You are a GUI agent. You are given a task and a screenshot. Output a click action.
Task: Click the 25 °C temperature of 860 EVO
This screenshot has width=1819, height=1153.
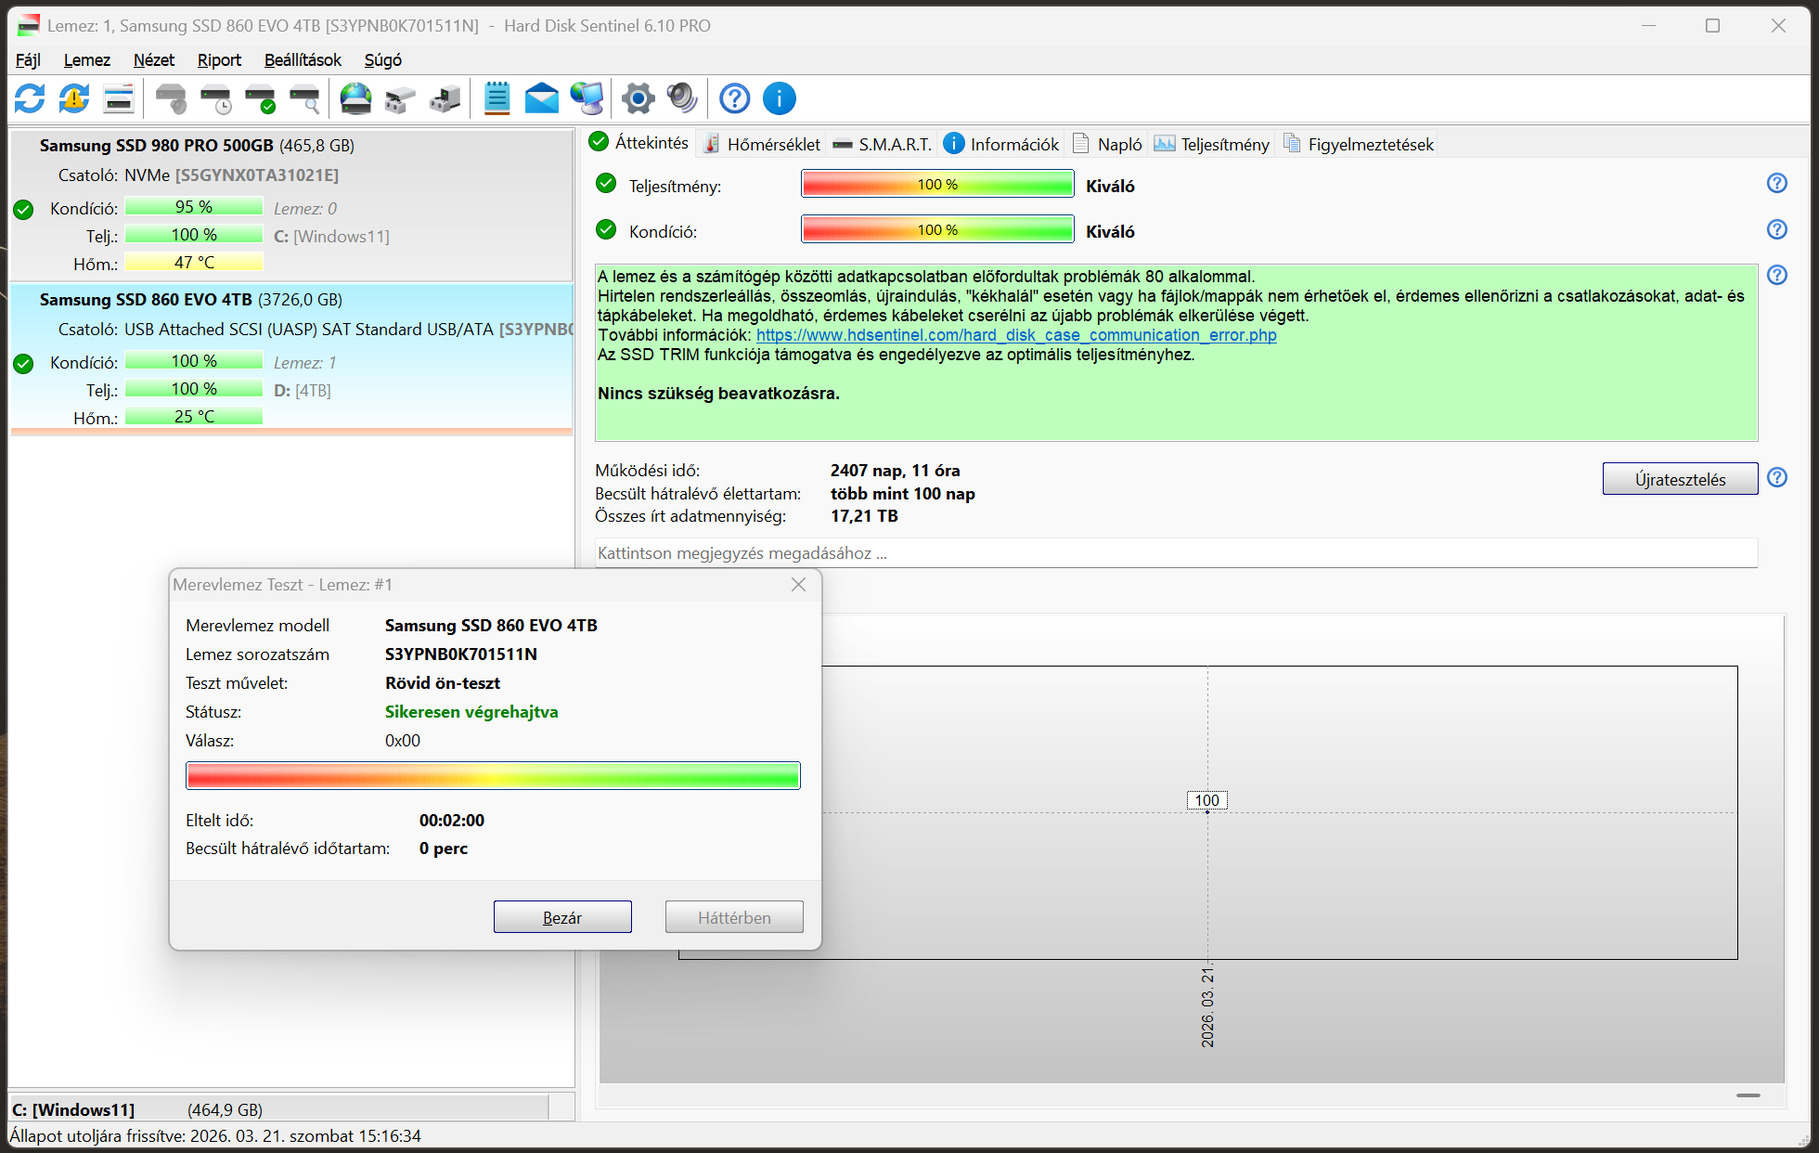click(194, 417)
